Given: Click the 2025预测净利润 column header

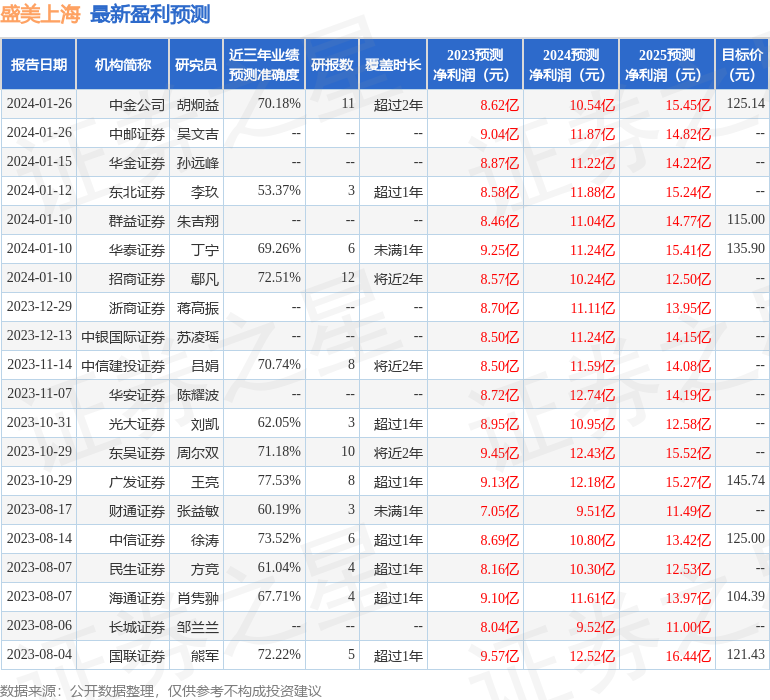Looking at the screenshot, I should click(x=667, y=64).
